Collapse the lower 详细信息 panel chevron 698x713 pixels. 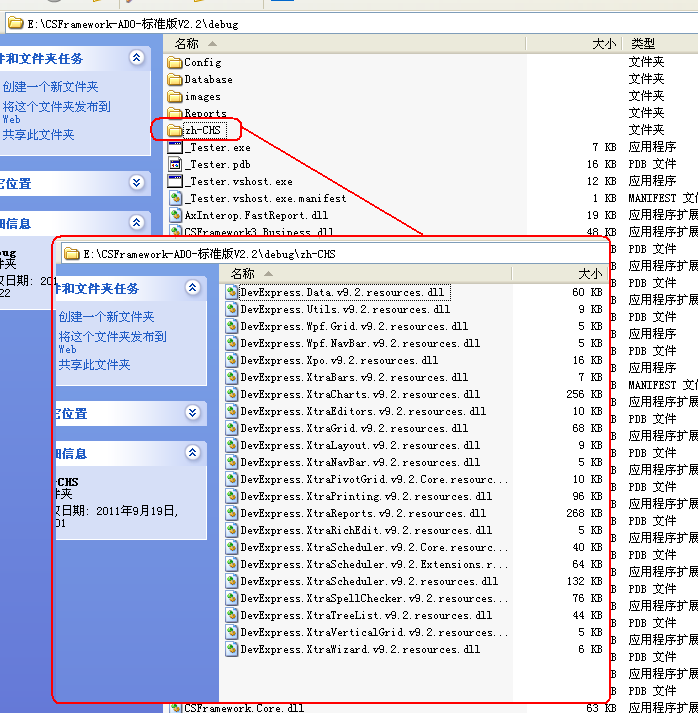[193, 453]
